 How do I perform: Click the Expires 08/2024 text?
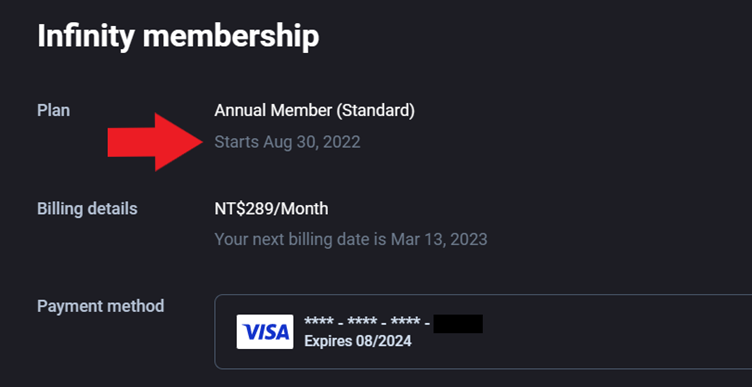click(x=358, y=341)
